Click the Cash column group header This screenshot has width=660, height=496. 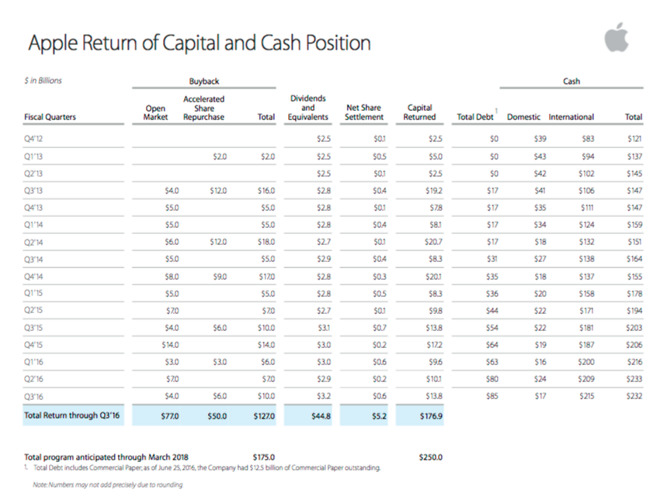point(571,81)
